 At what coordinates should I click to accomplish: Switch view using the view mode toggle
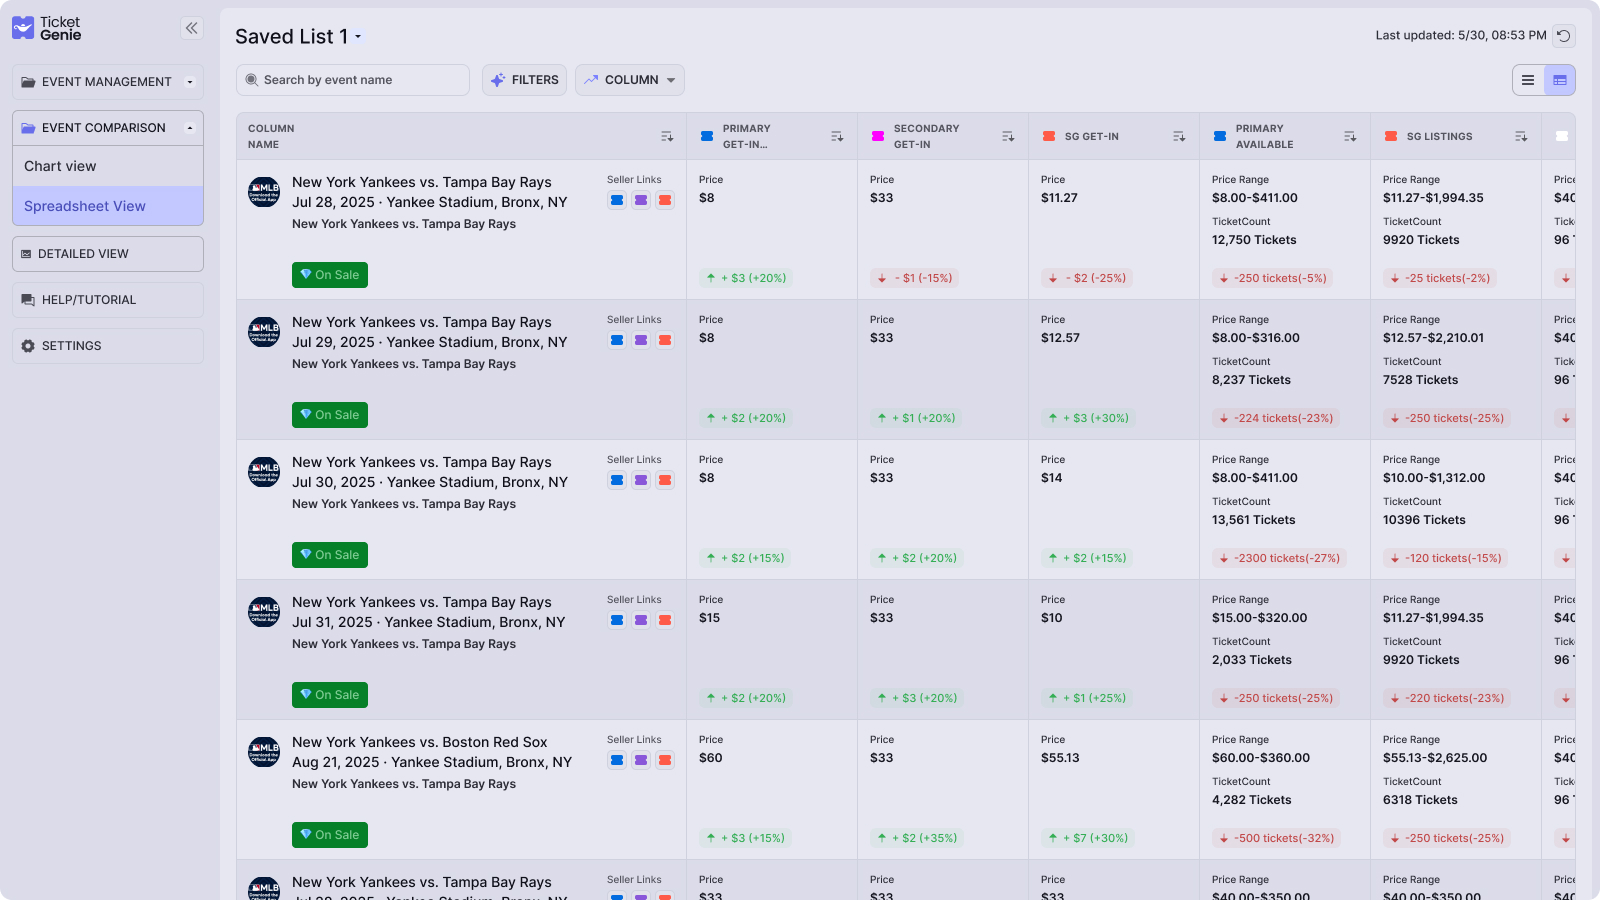1545,79
